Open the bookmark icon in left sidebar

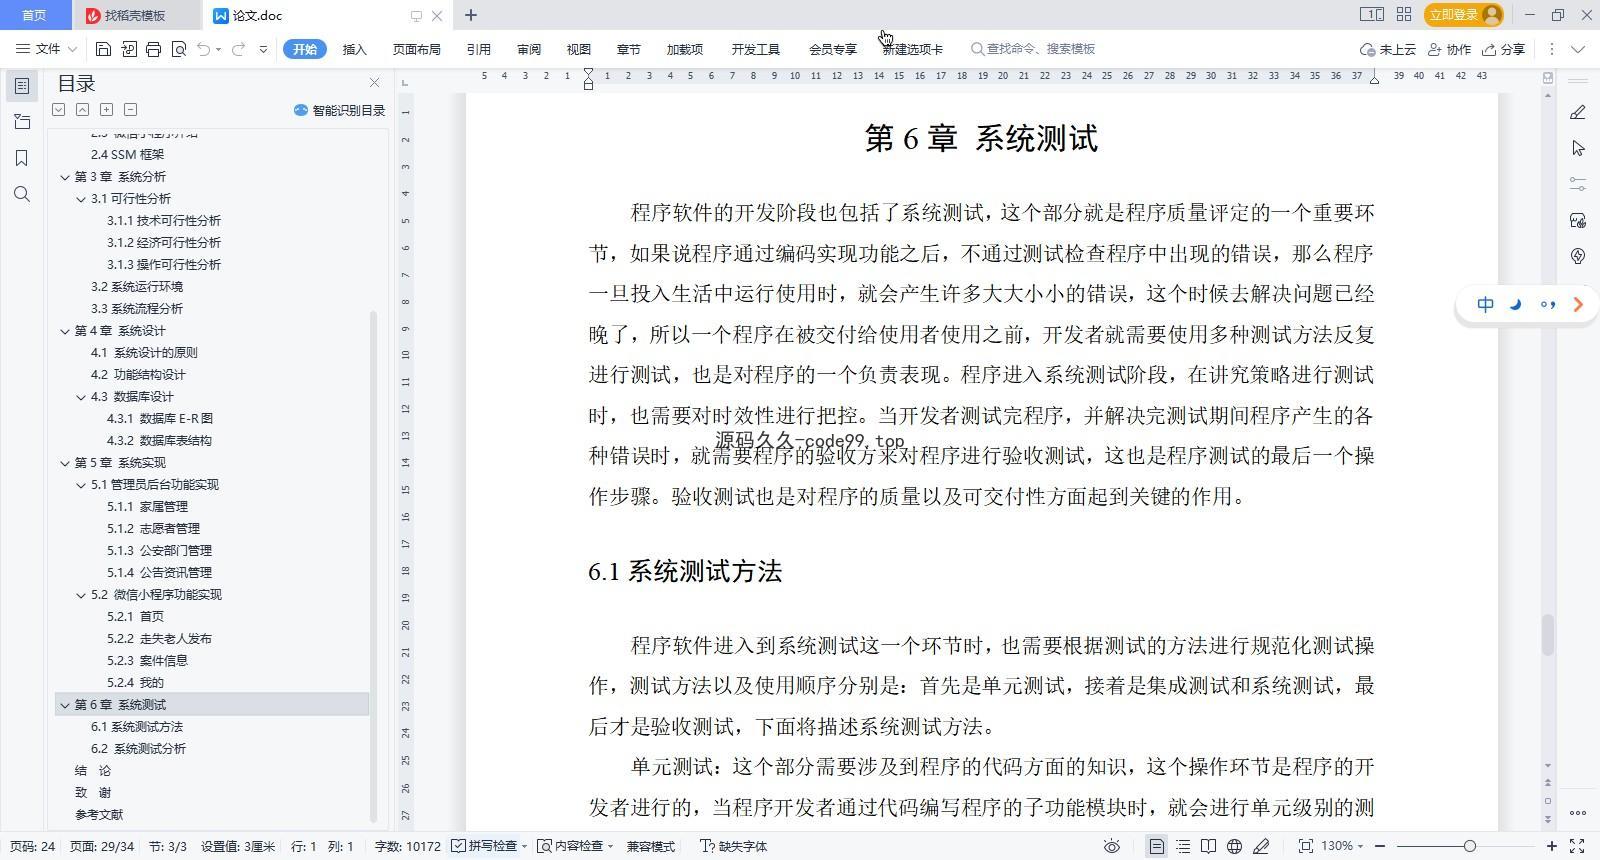(x=22, y=158)
